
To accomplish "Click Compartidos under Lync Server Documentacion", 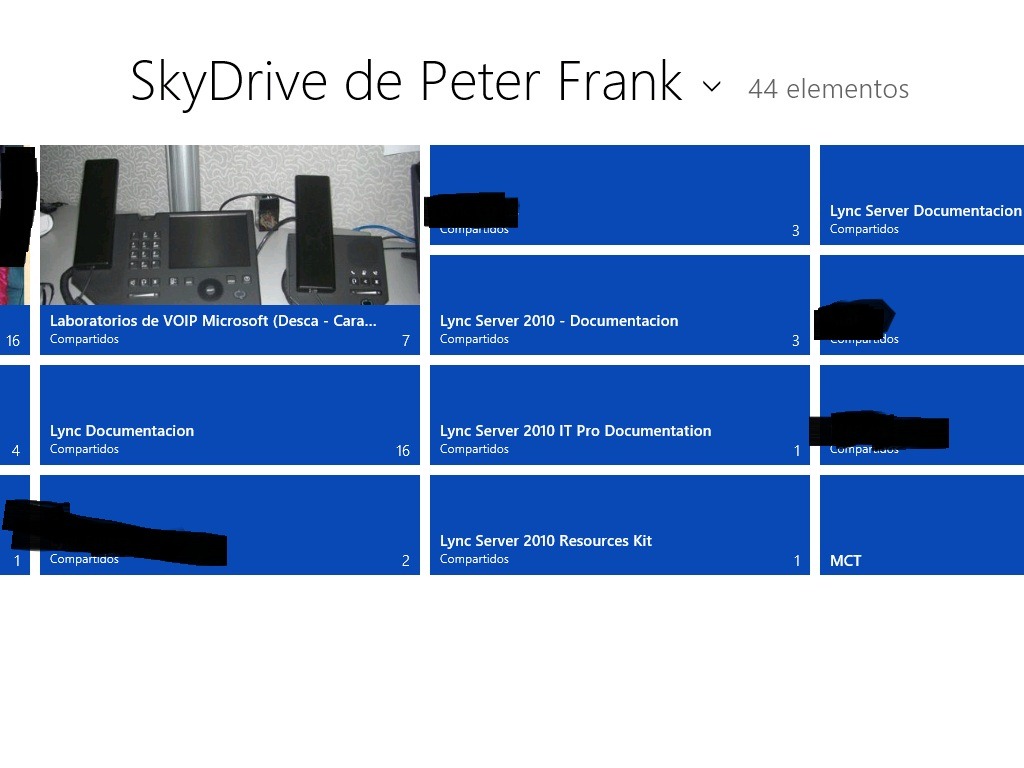I will coord(863,229).
